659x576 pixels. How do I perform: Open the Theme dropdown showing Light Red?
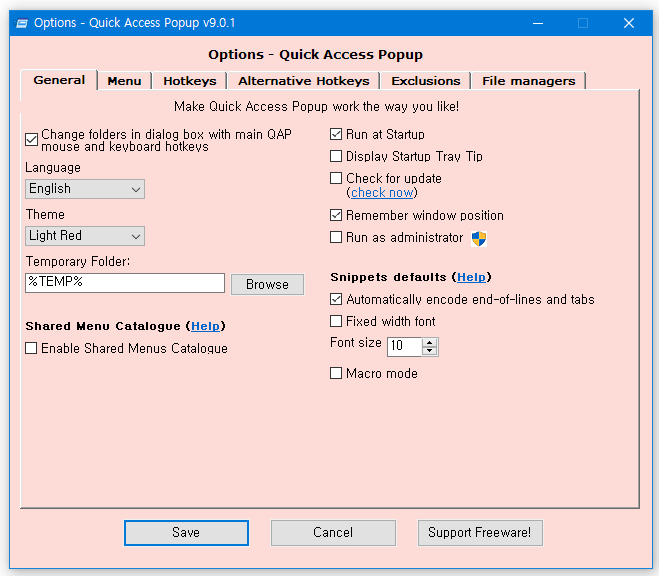85,236
